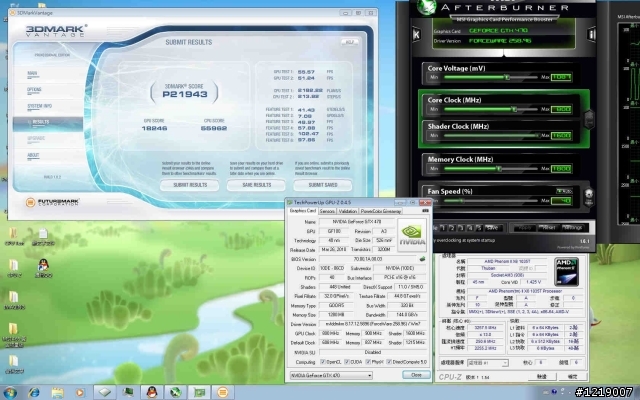Switch to the Validation tab in GPU-Z
640x400 pixels.
tap(348, 211)
